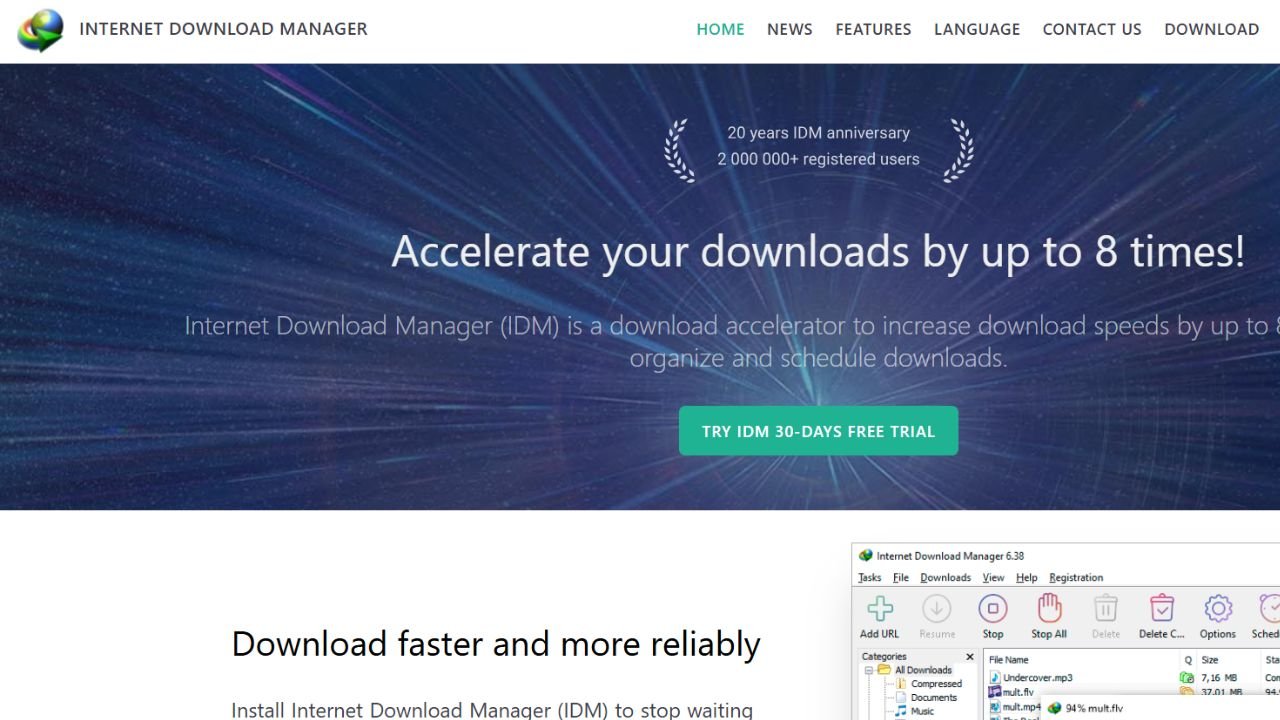
Task: Click the Compressed category zip icon
Action: (901, 684)
